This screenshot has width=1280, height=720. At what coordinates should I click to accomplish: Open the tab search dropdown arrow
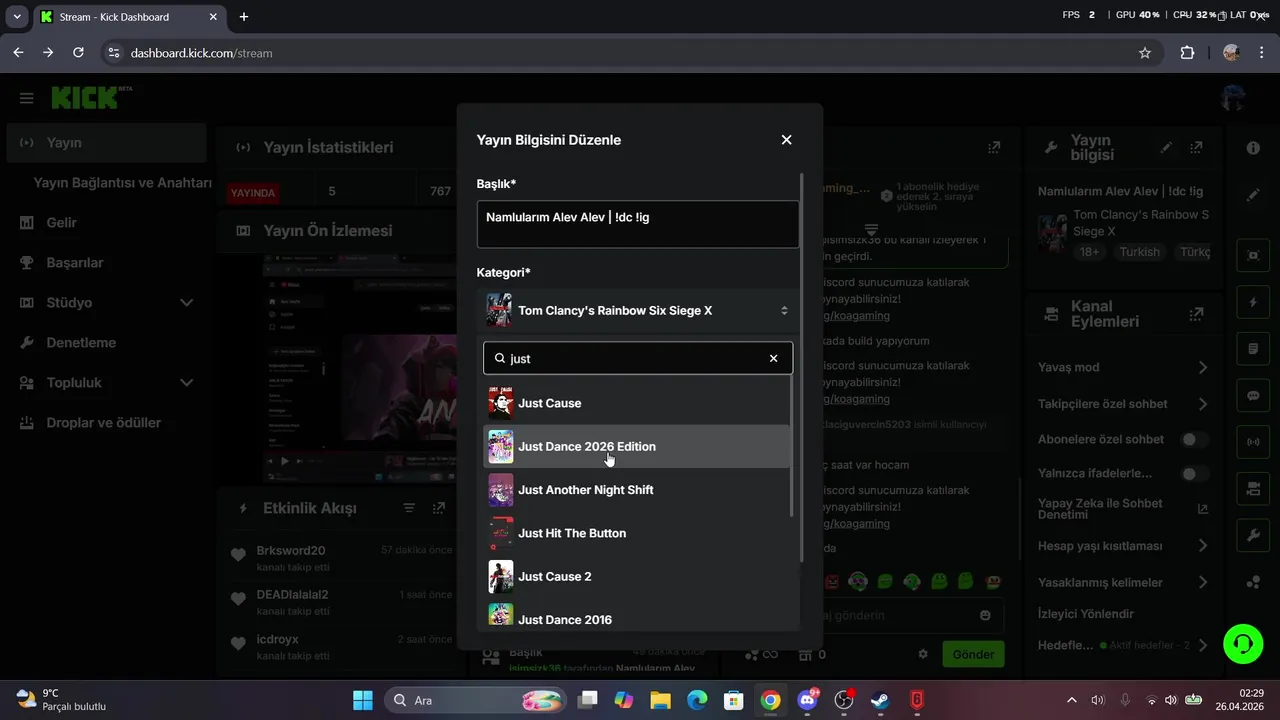17,17
